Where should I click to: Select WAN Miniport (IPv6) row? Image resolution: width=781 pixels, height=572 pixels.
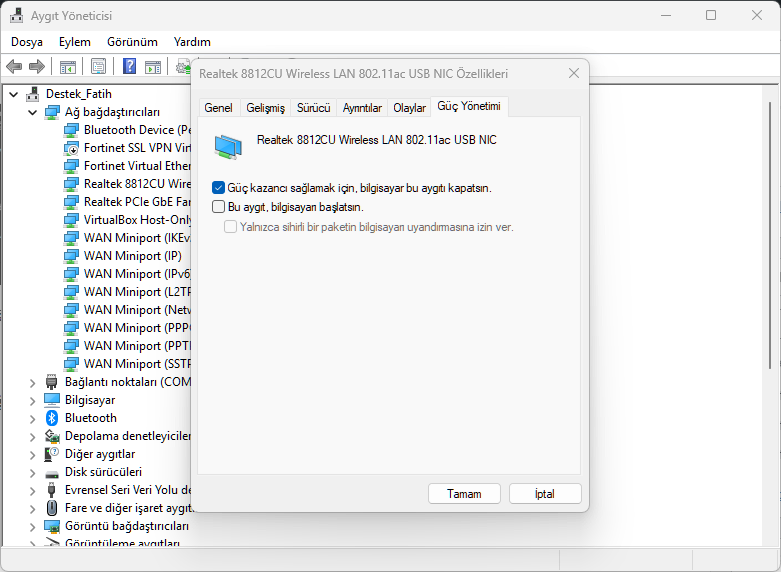tap(127, 274)
